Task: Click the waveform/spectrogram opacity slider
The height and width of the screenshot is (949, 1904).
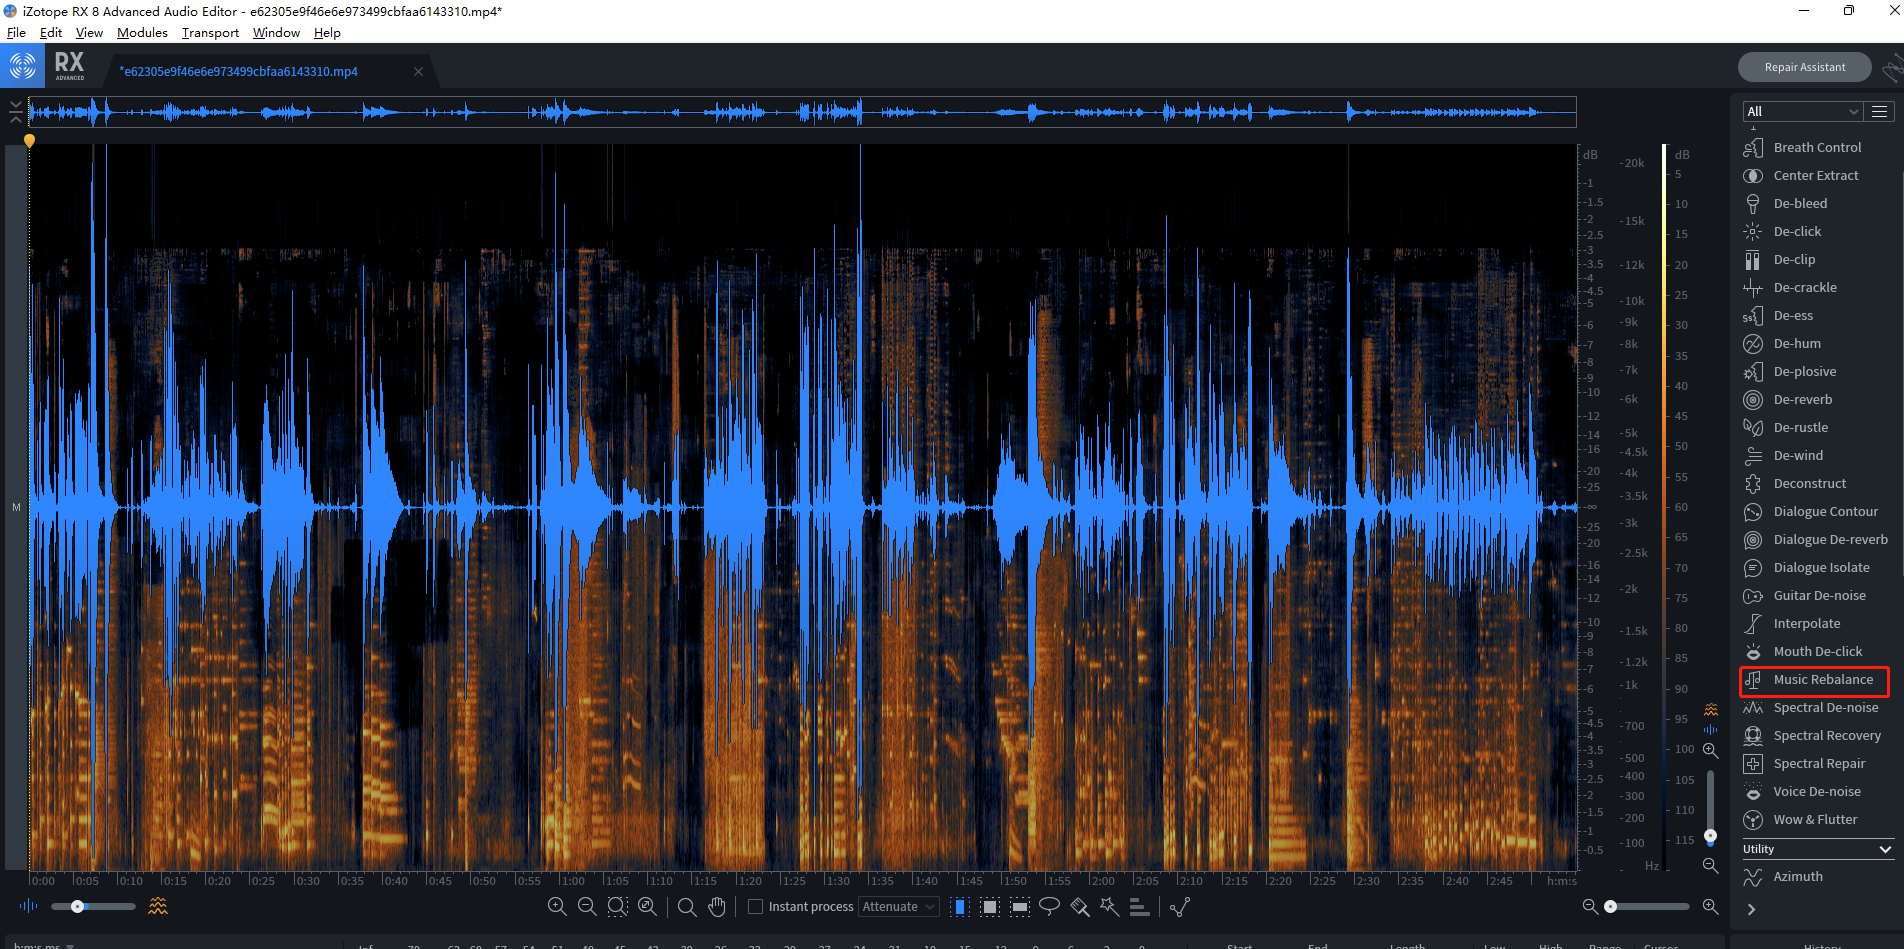Action: point(92,906)
